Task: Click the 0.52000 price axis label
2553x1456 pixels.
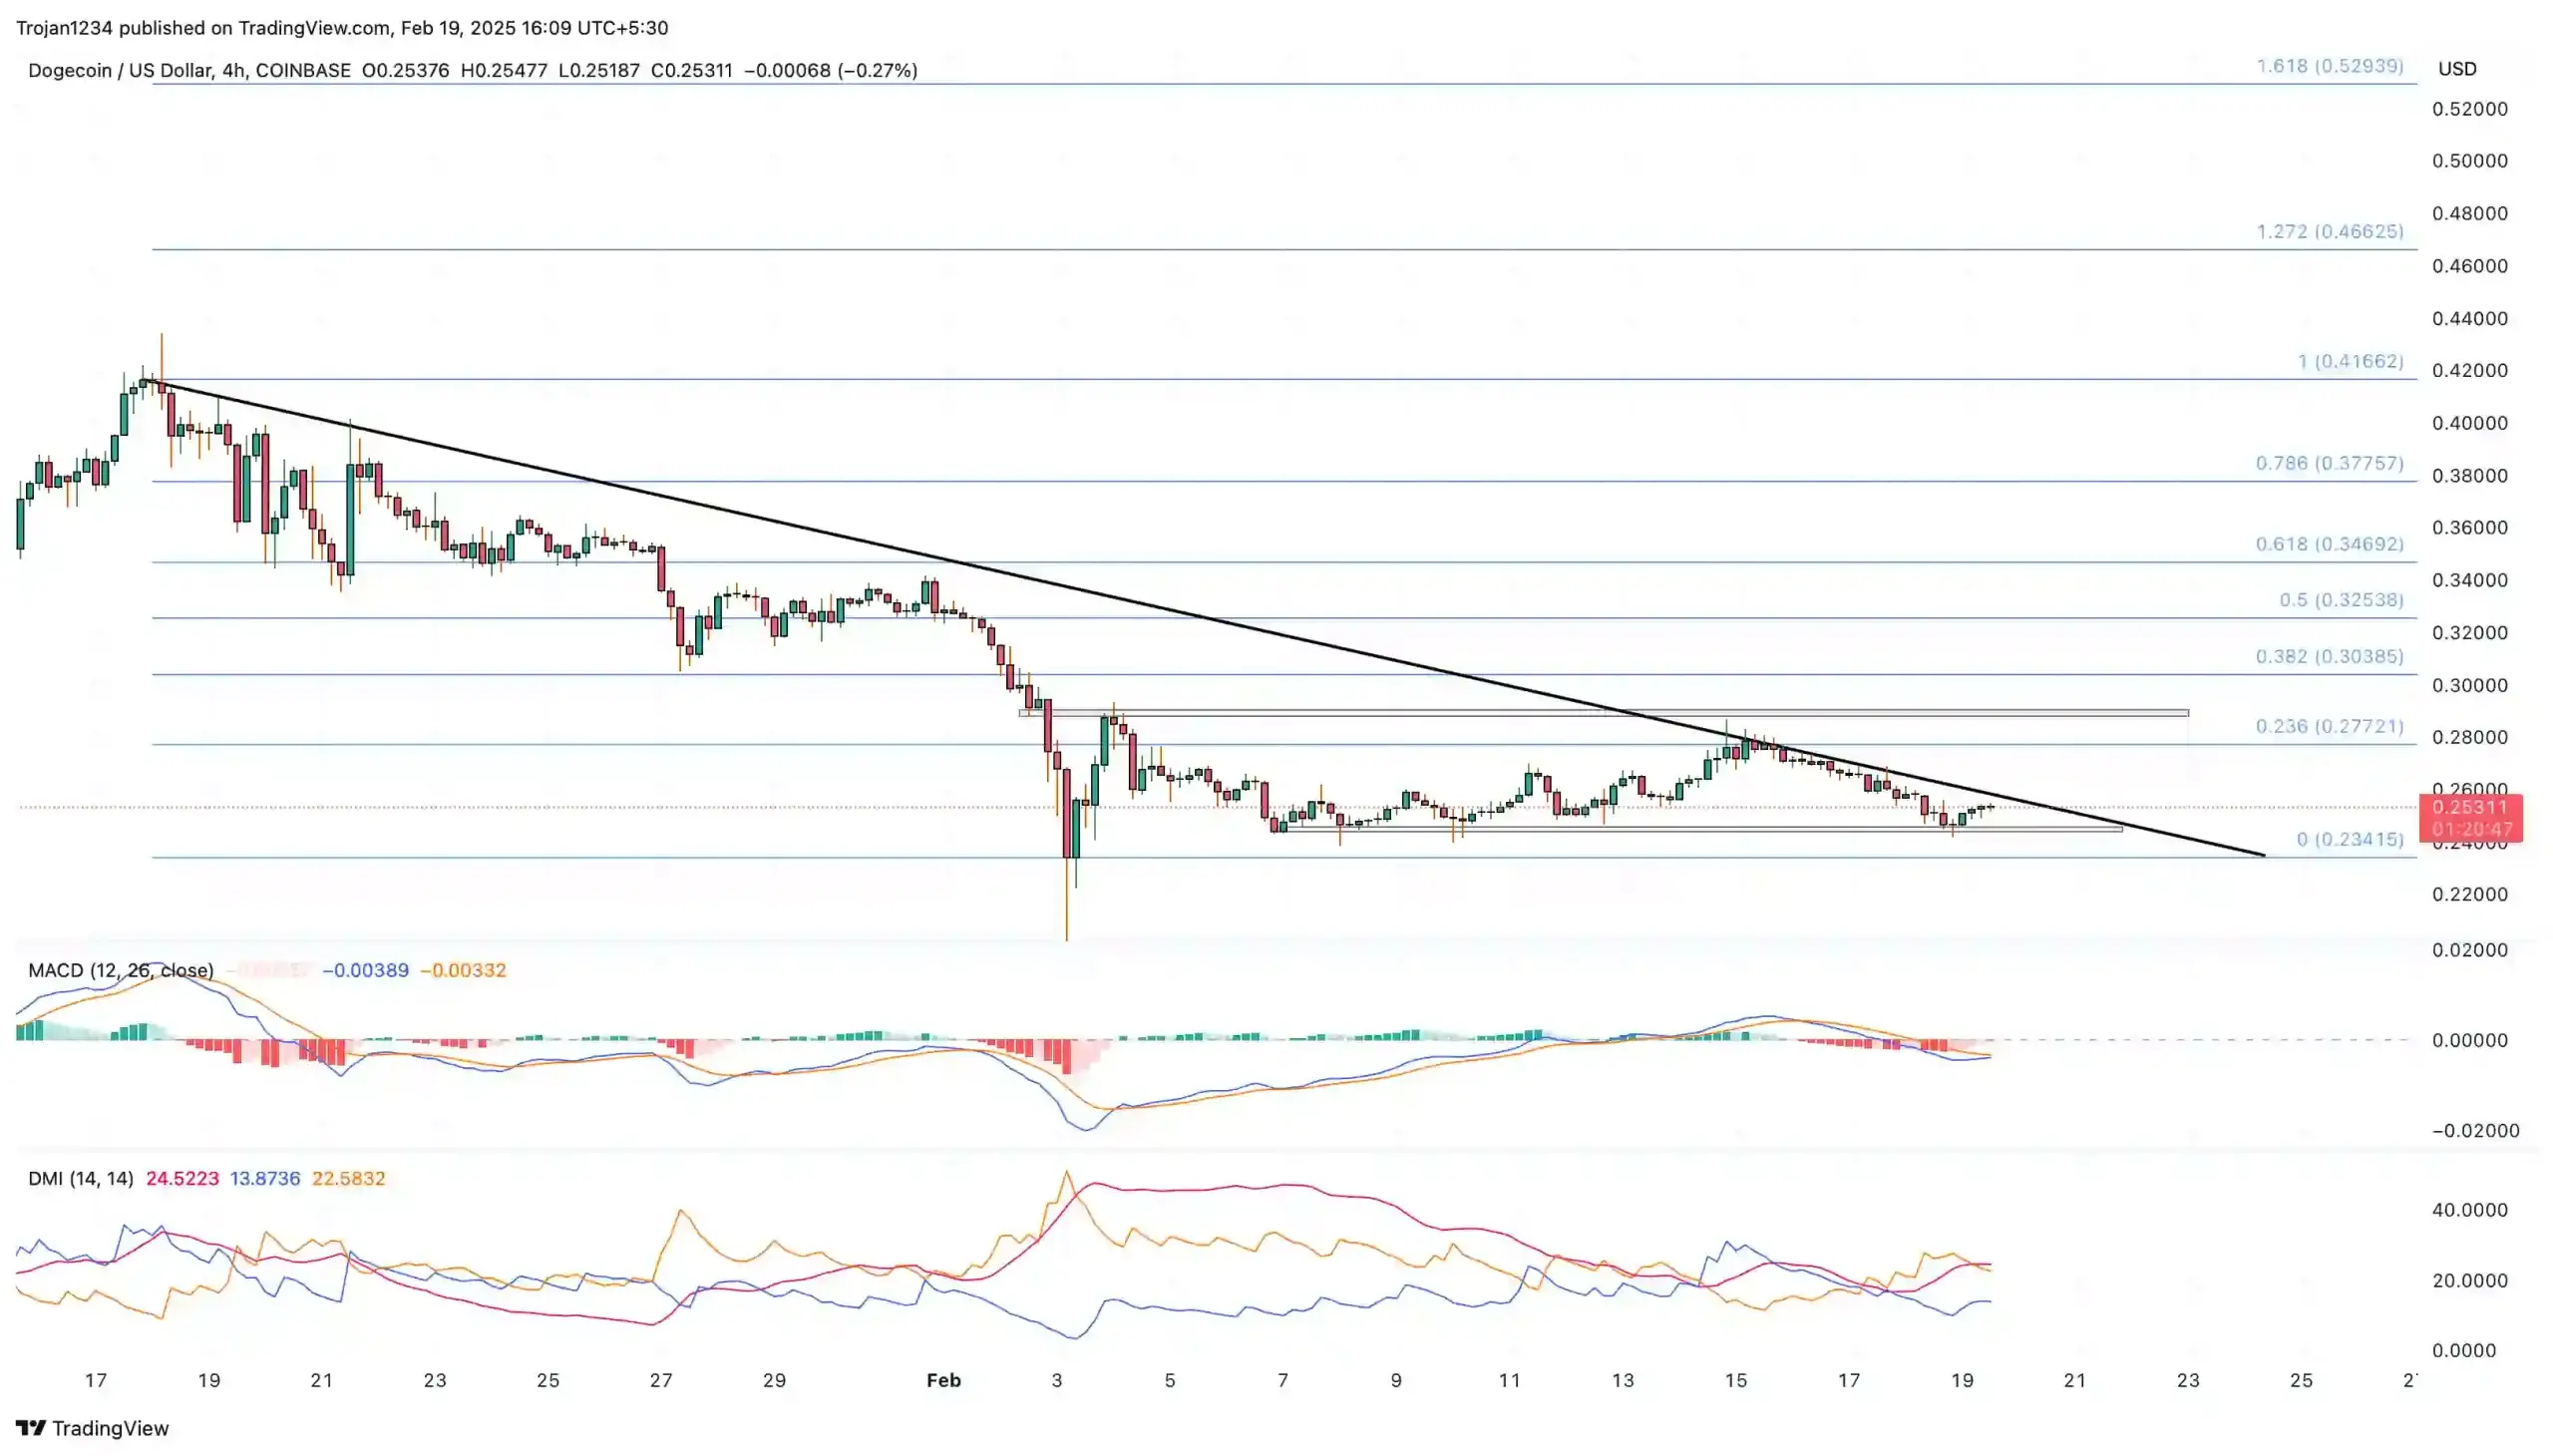Action: (x=2470, y=109)
